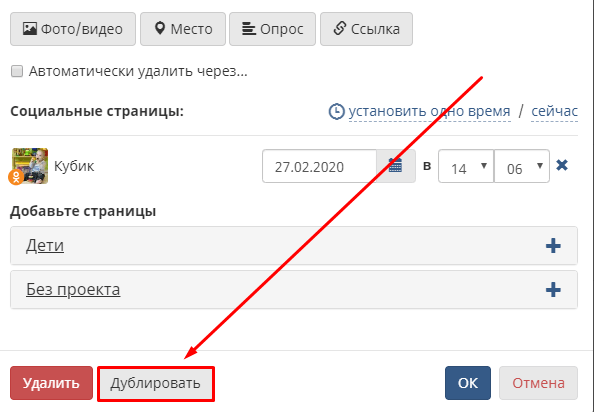Viewport: 594px width, 412px height.
Task: Click the Дублировать button
Action: click(156, 383)
